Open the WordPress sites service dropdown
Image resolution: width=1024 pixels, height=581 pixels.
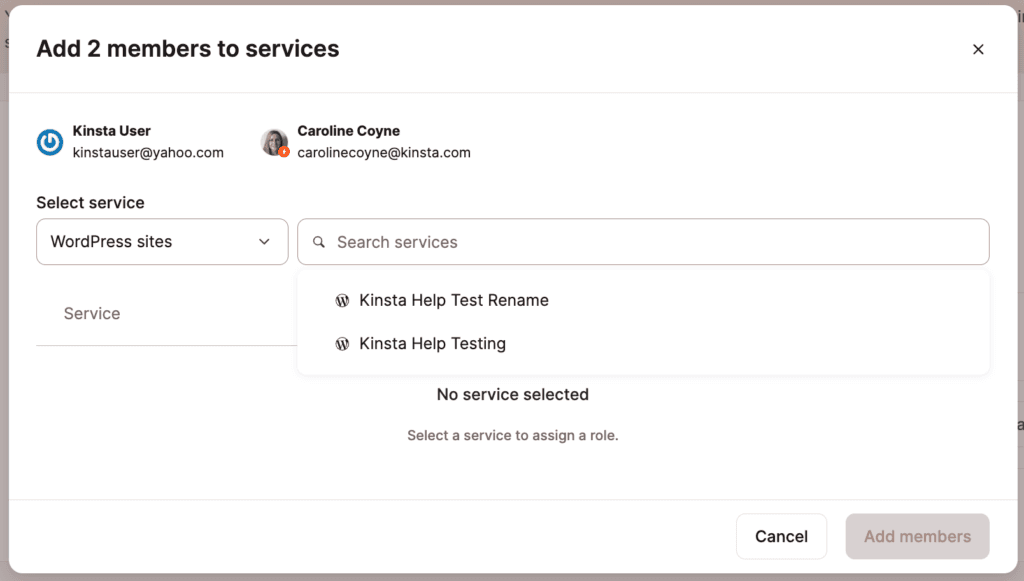pyautogui.click(x=162, y=242)
